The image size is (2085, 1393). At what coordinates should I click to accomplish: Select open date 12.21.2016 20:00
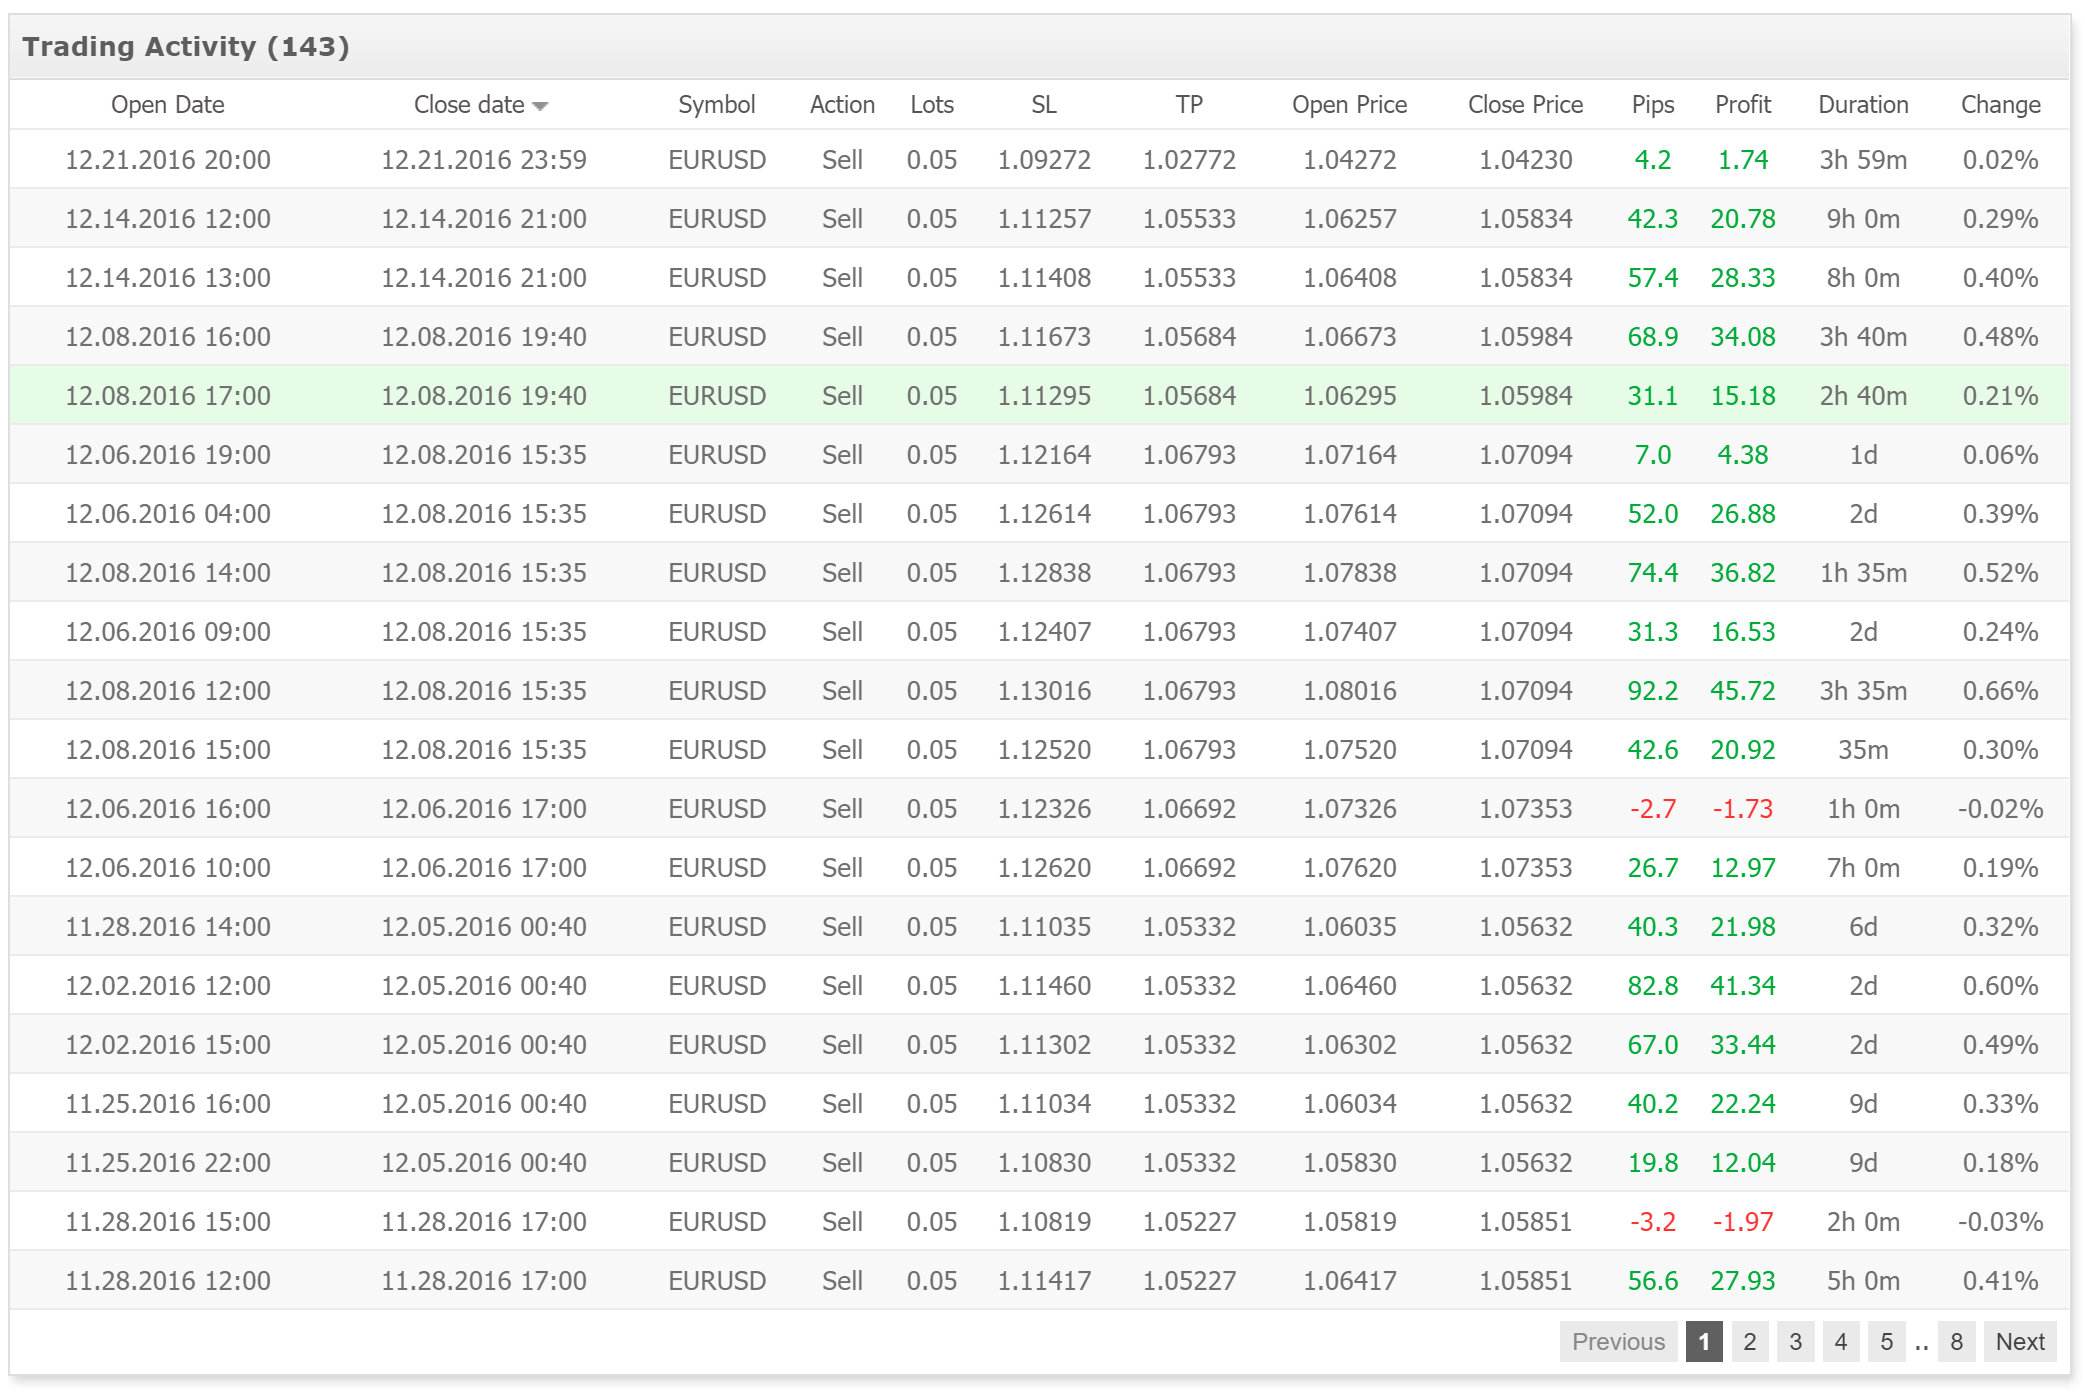tap(168, 160)
